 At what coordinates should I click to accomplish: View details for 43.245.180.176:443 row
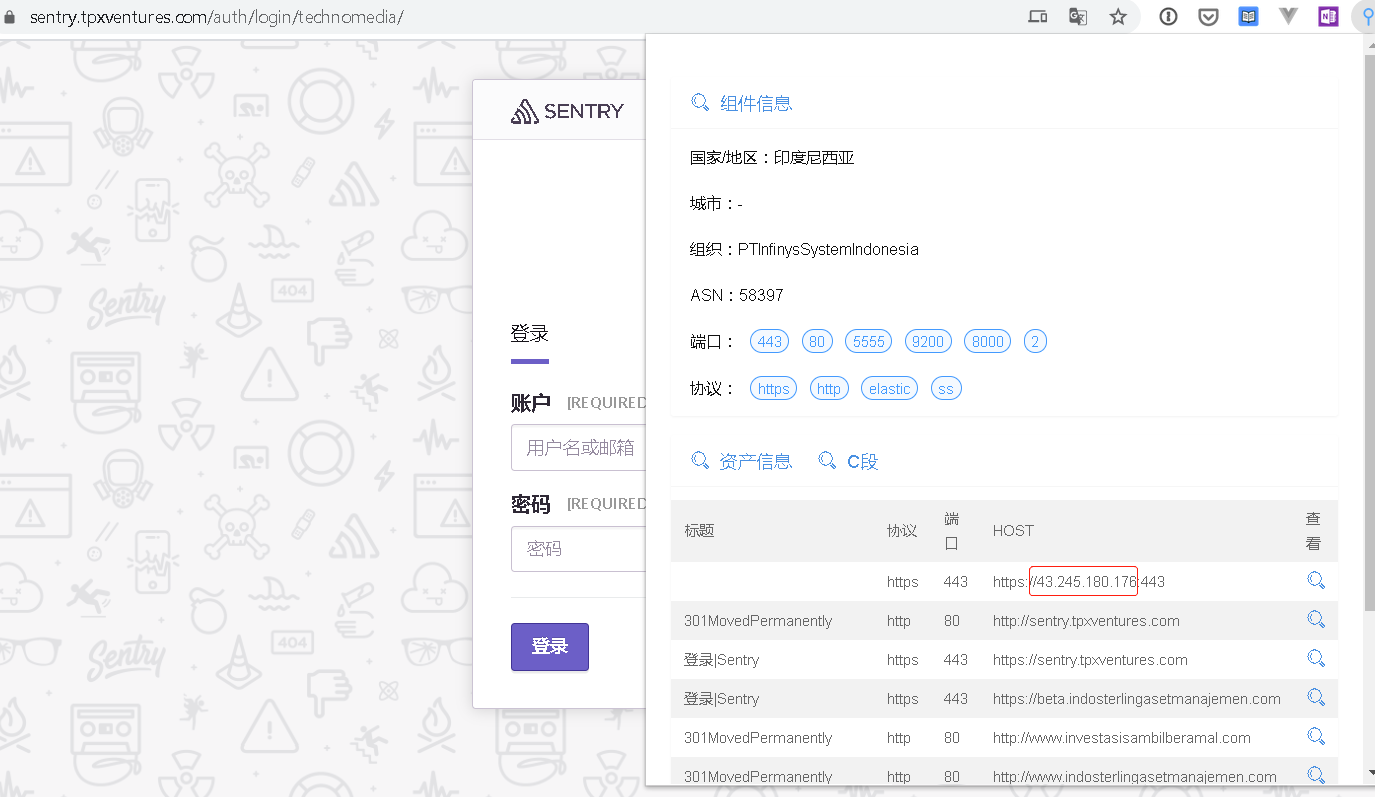coord(1316,581)
